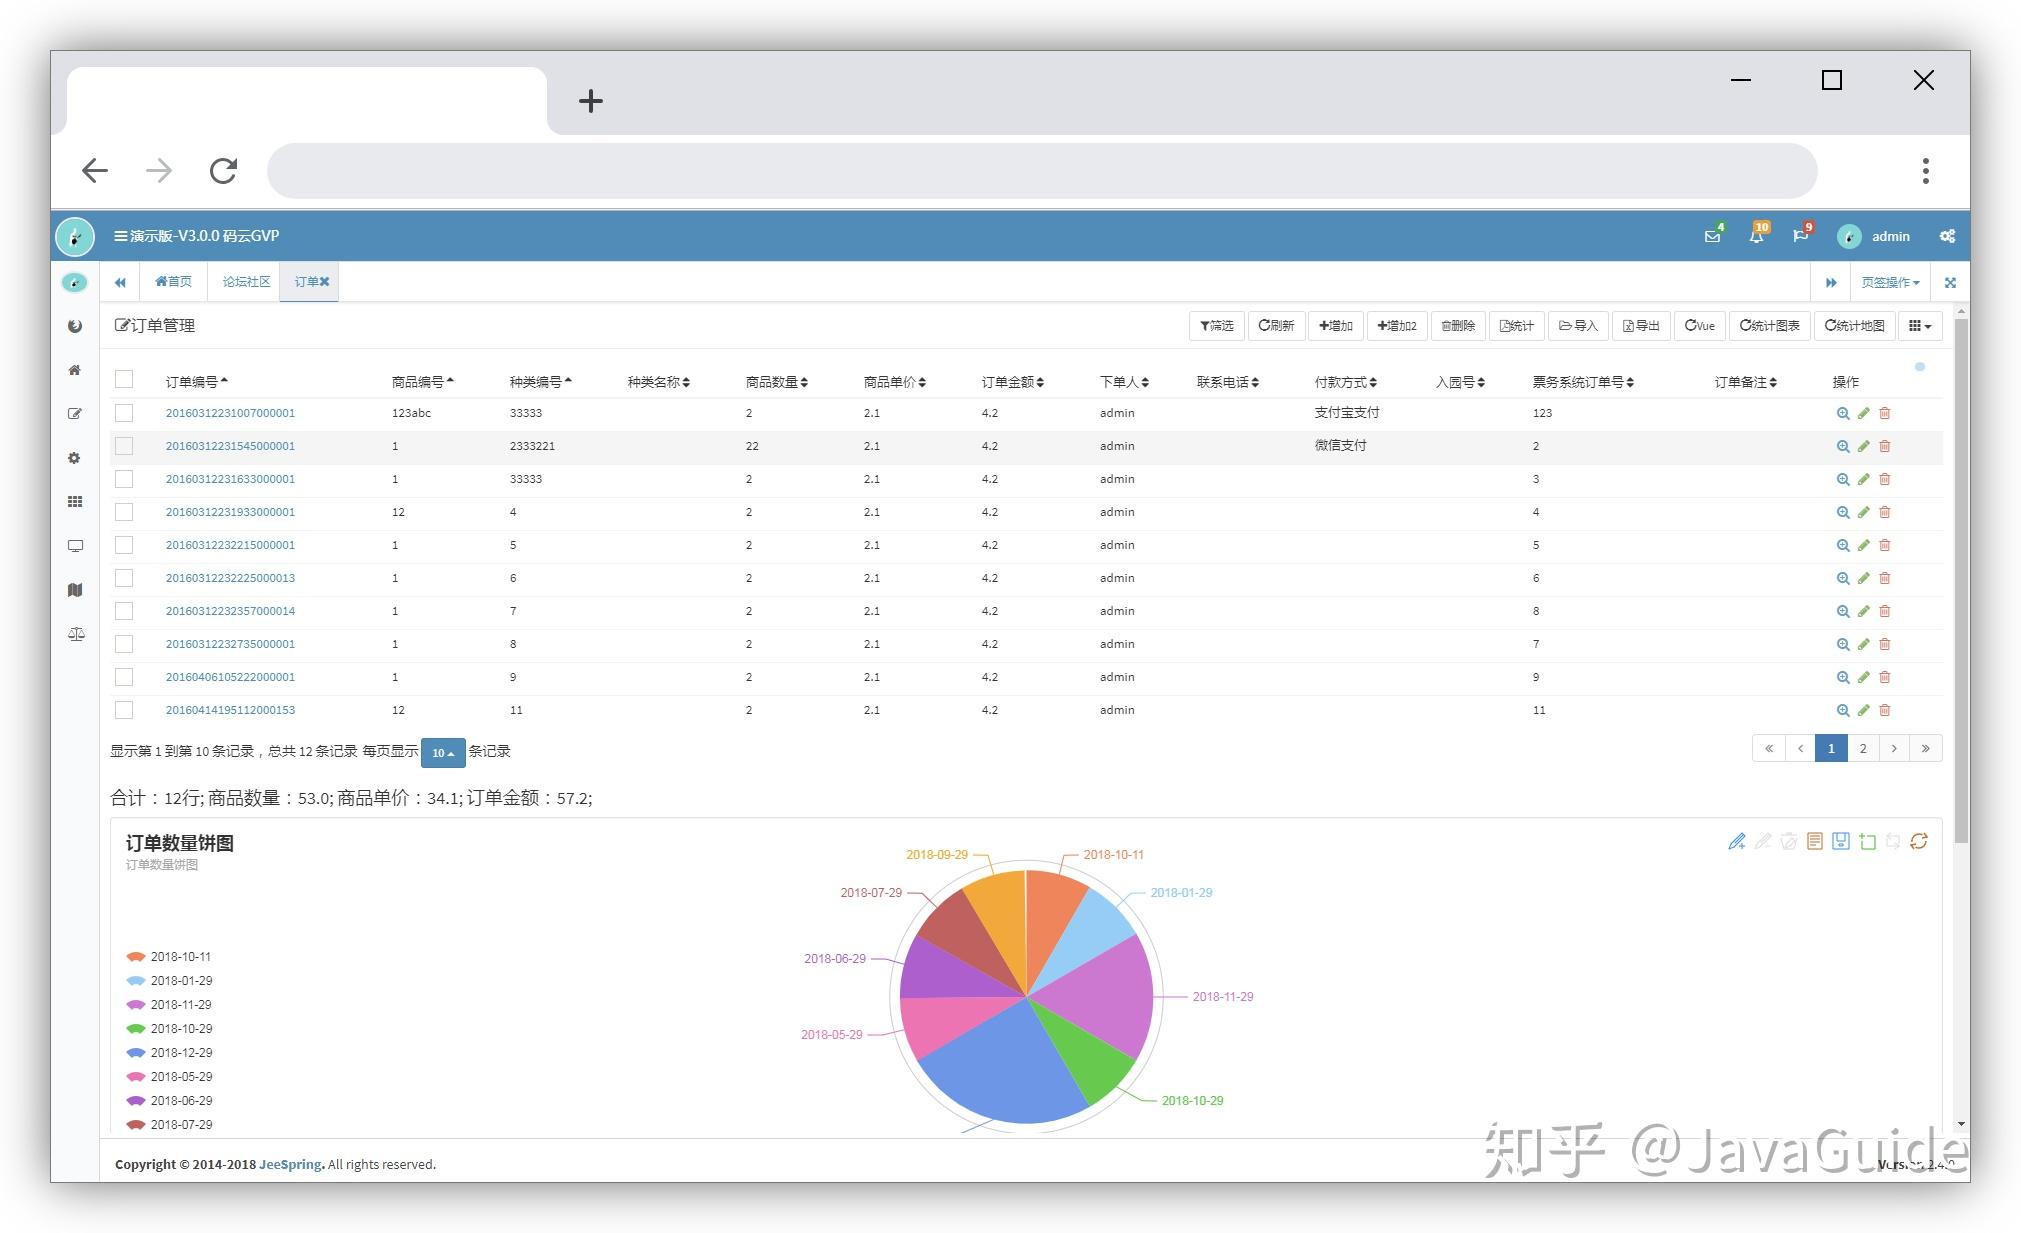Open the column chooser grid dropdown

pos(1918,325)
